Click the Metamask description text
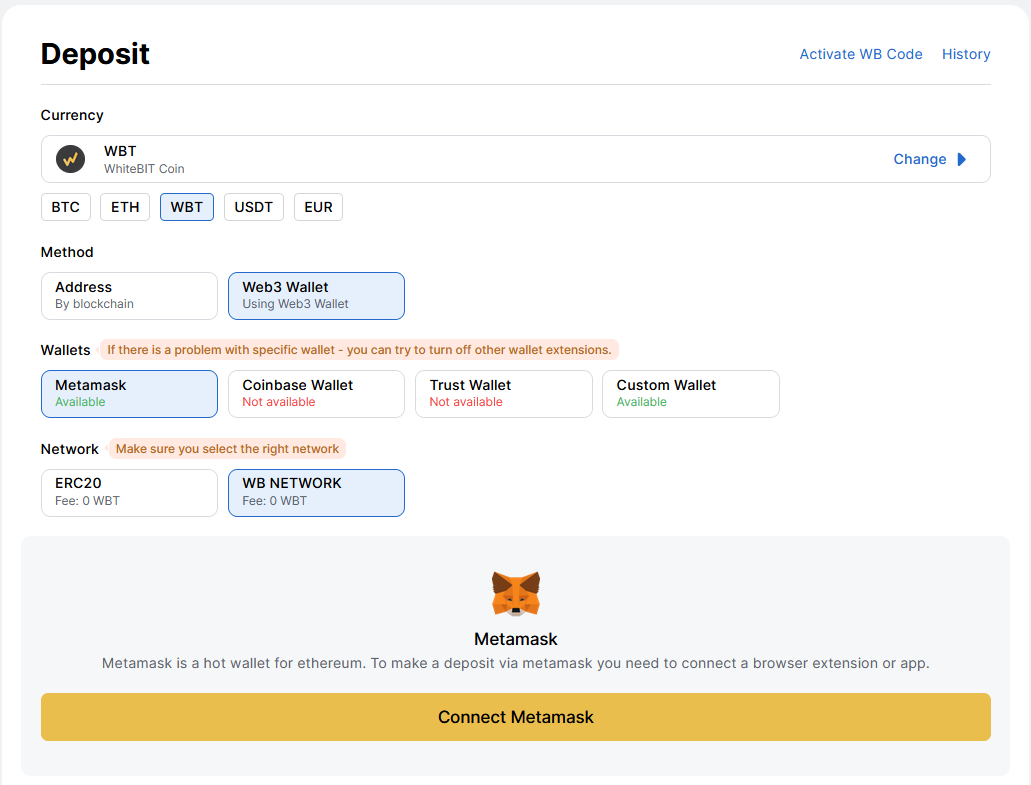Image resolution: width=1031 pixels, height=785 pixels. [x=516, y=663]
